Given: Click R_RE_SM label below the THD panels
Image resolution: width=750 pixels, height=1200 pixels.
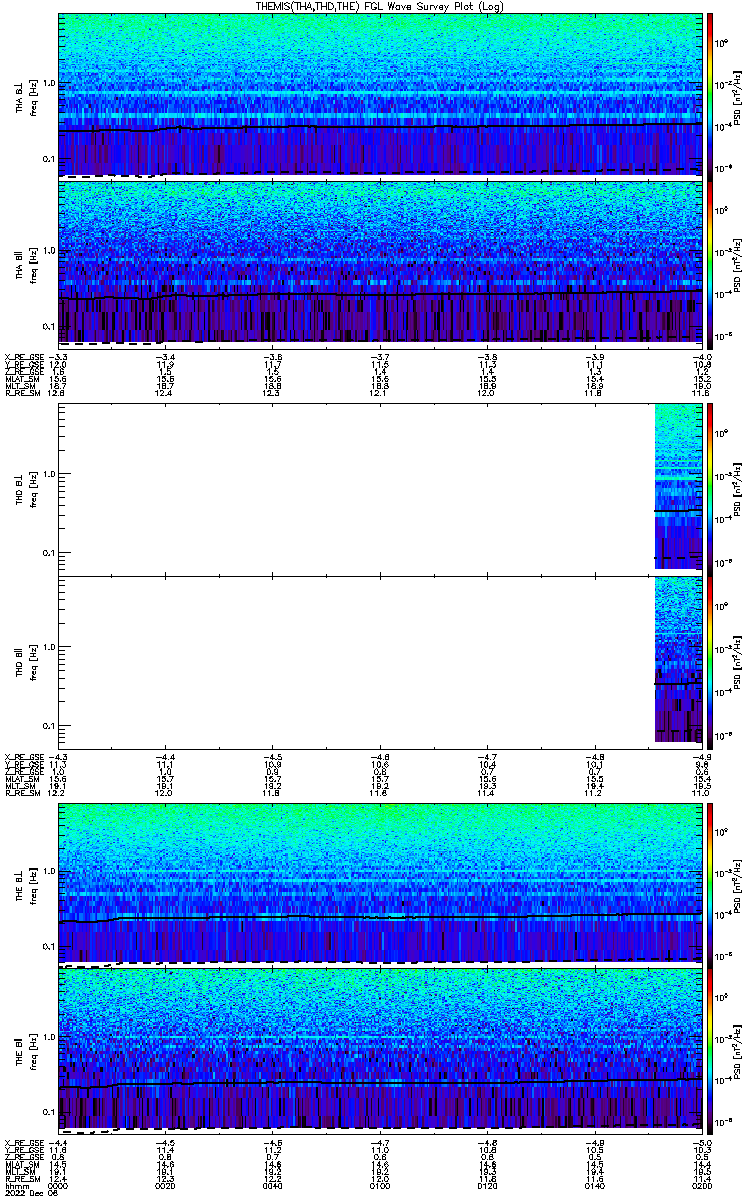Looking at the screenshot, I should (22, 794).
